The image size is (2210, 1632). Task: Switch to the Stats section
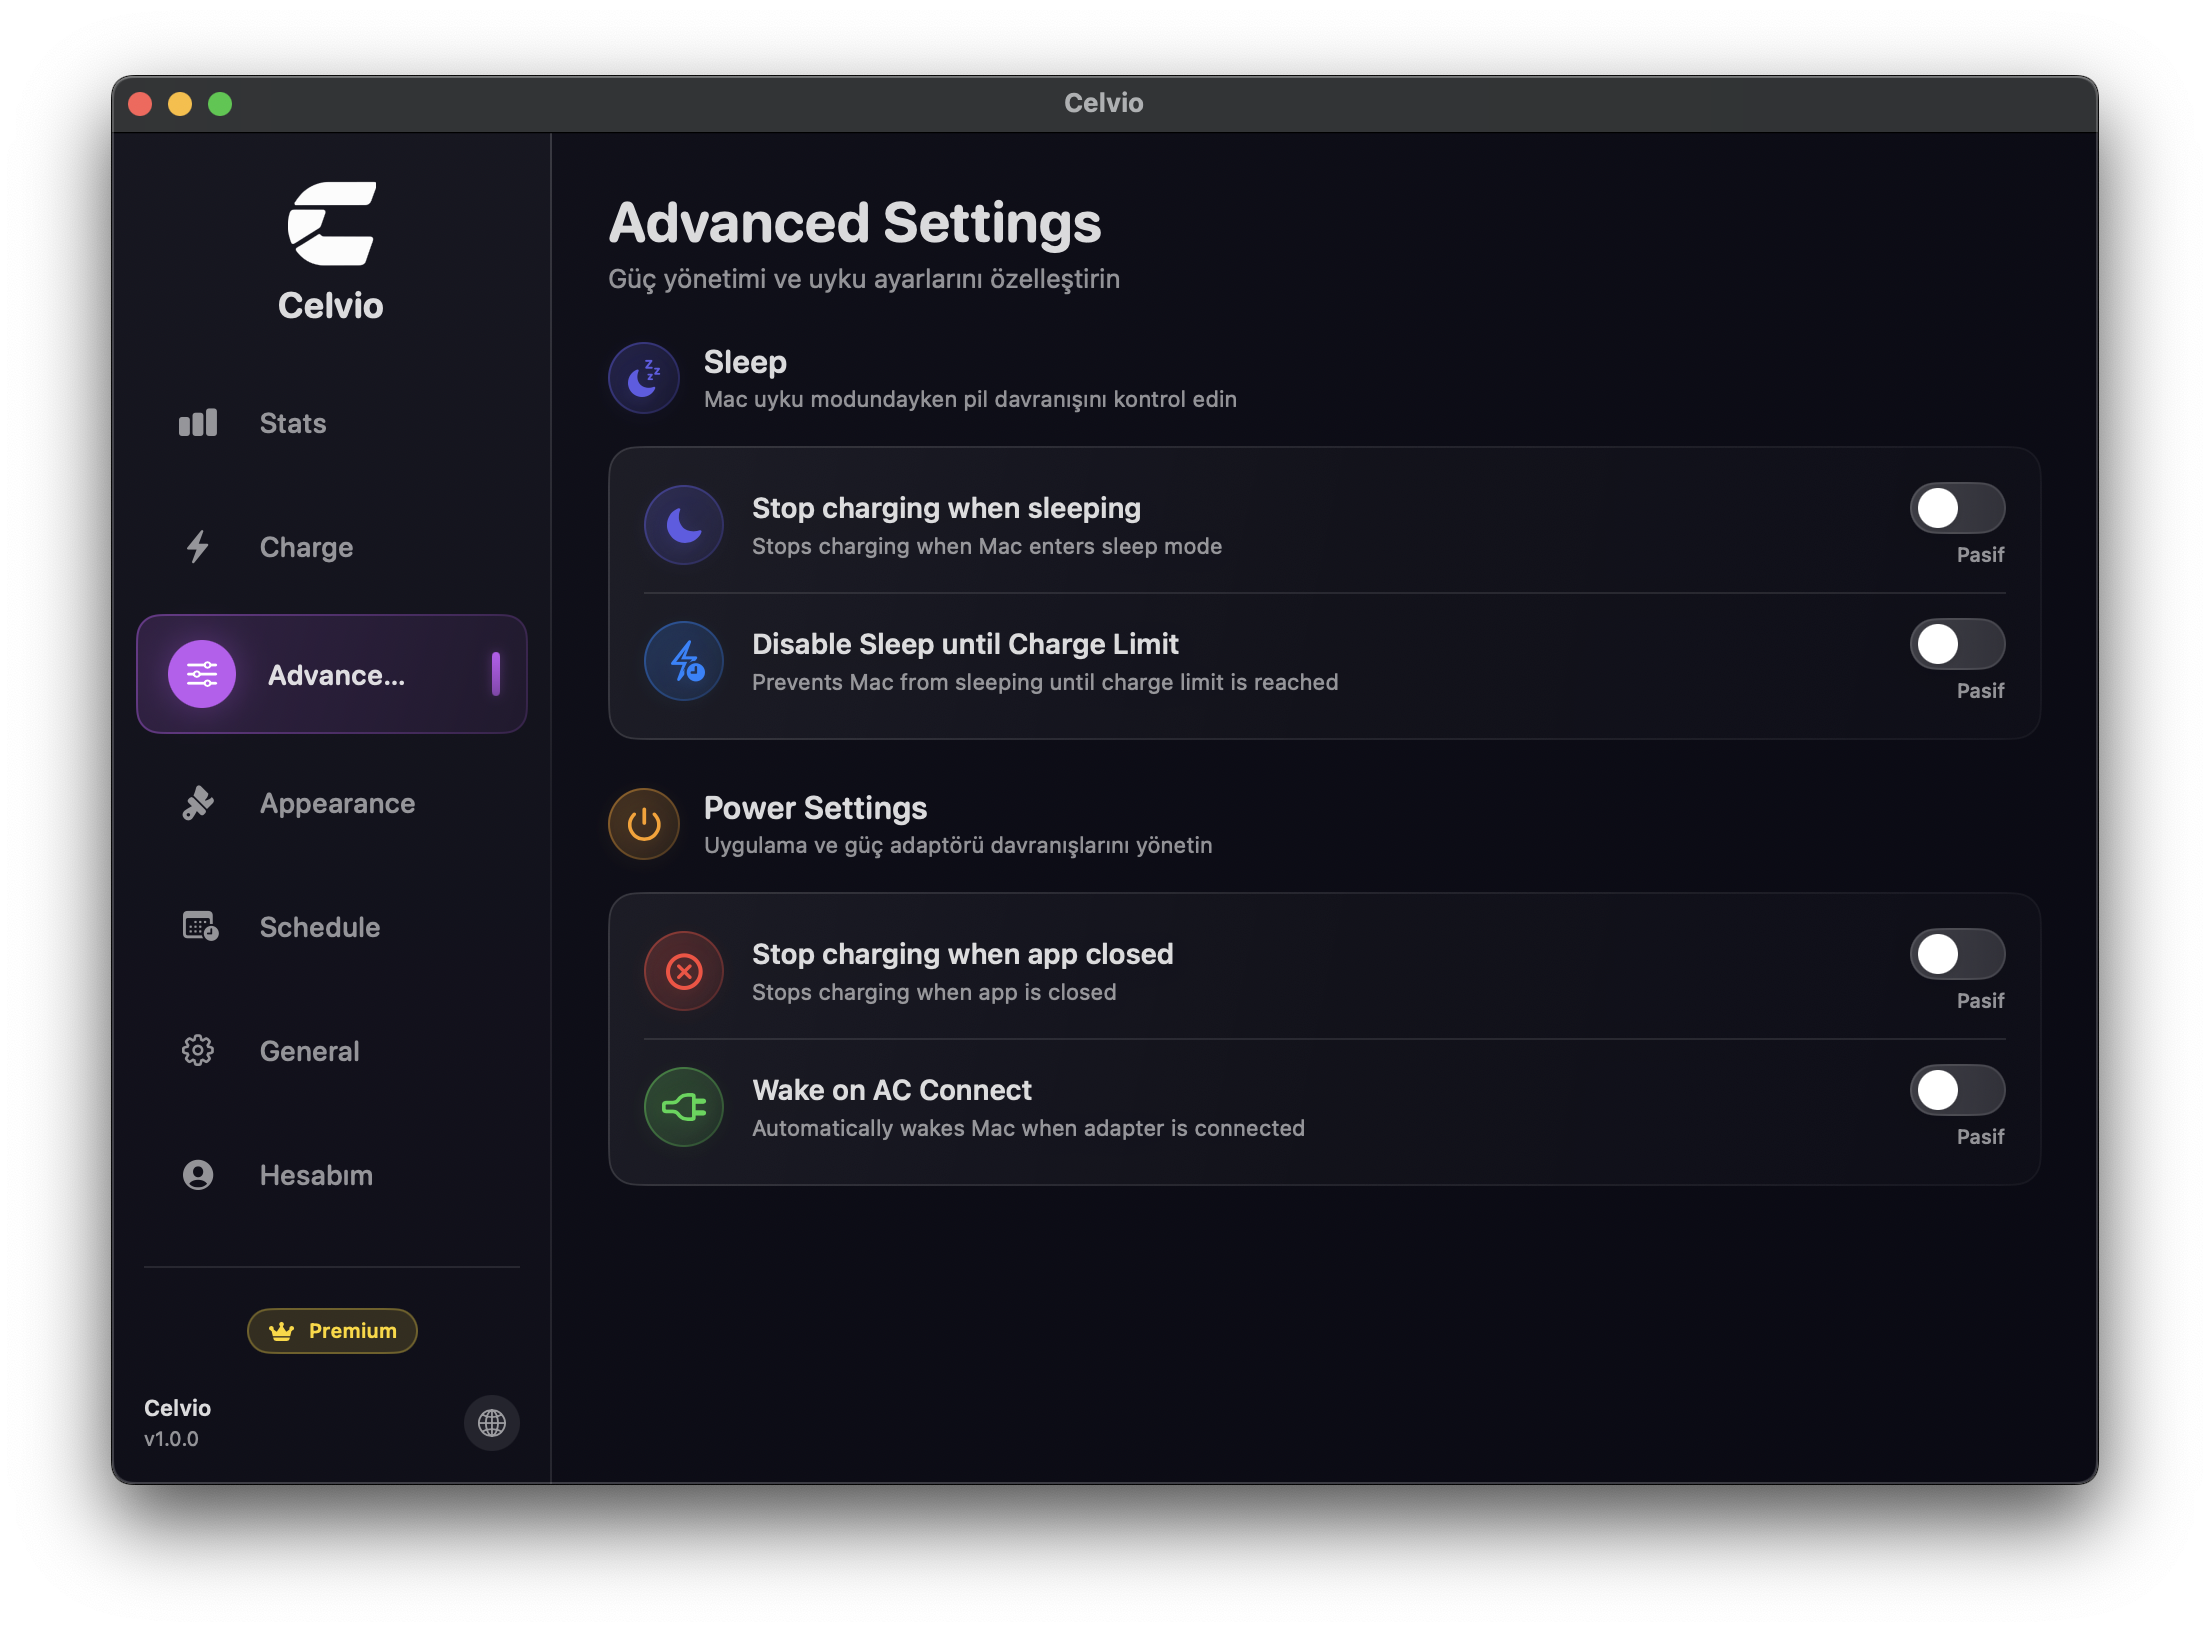coord(291,422)
